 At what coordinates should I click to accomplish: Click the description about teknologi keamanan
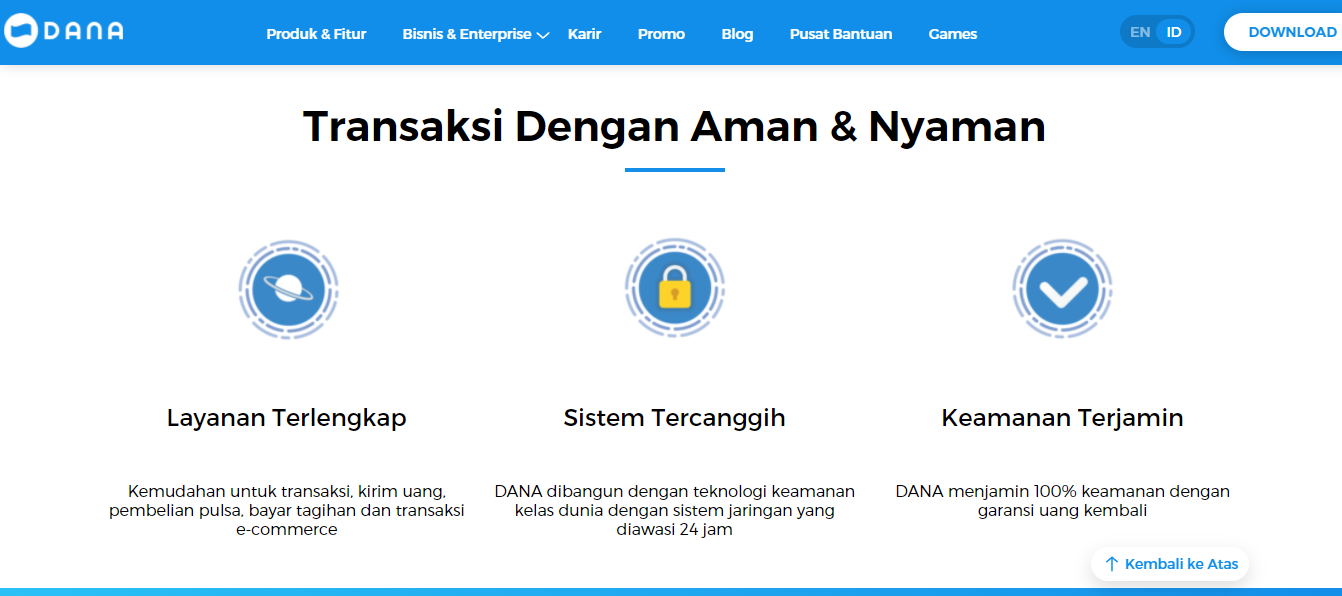pyautogui.click(x=675, y=511)
